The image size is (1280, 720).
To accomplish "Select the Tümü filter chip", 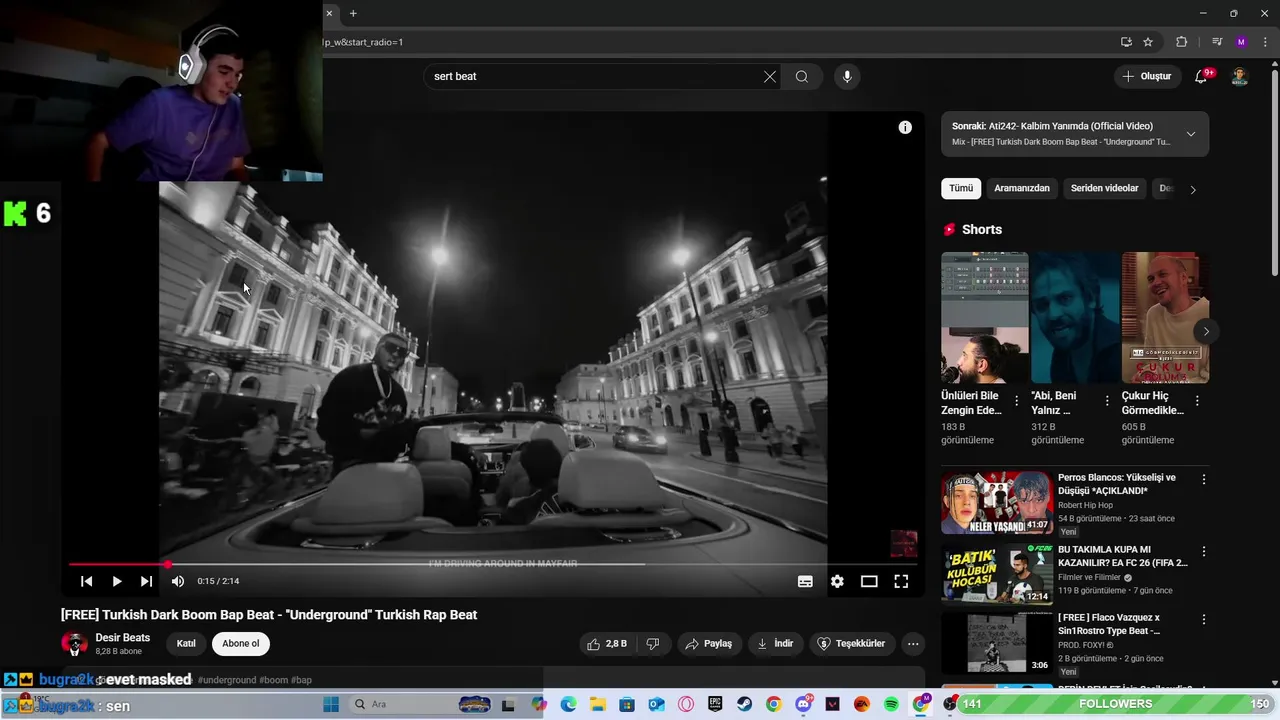I will coord(961,188).
